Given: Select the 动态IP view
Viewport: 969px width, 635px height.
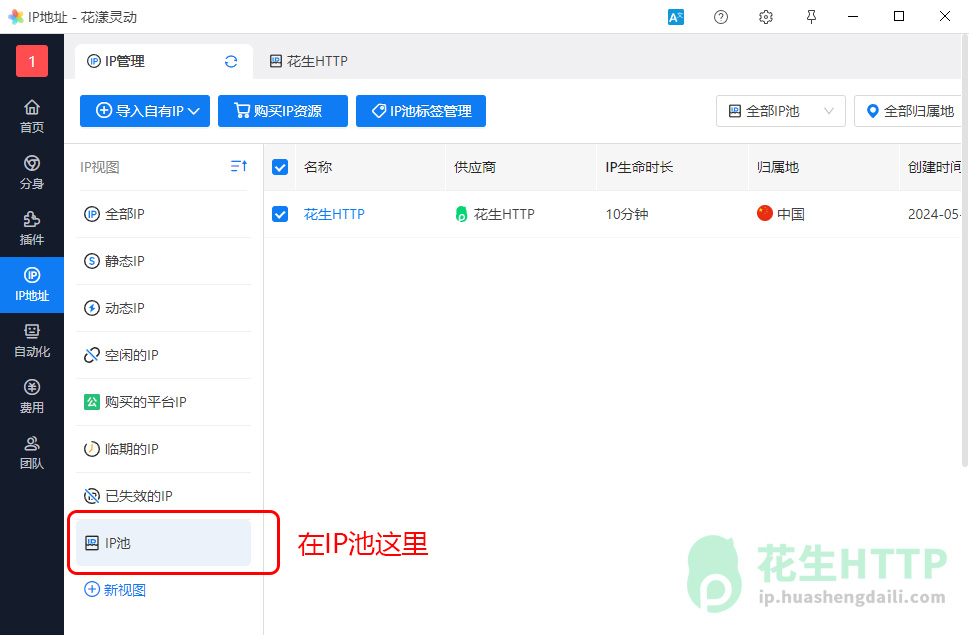Looking at the screenshot, I should [x=163, y=308].
